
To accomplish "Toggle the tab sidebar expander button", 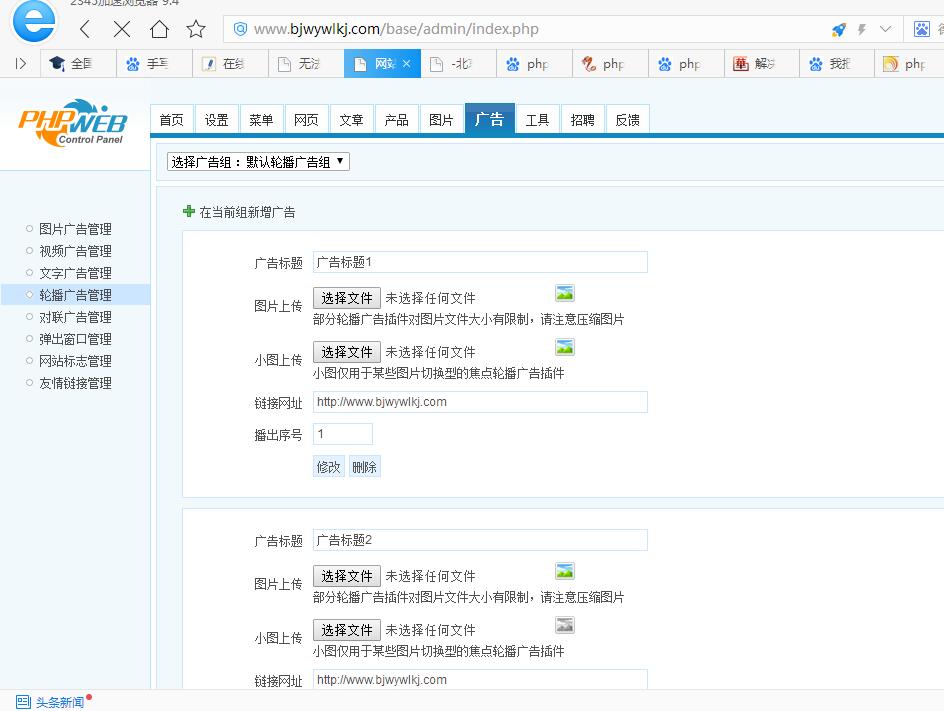I will (x=20, y=64).
